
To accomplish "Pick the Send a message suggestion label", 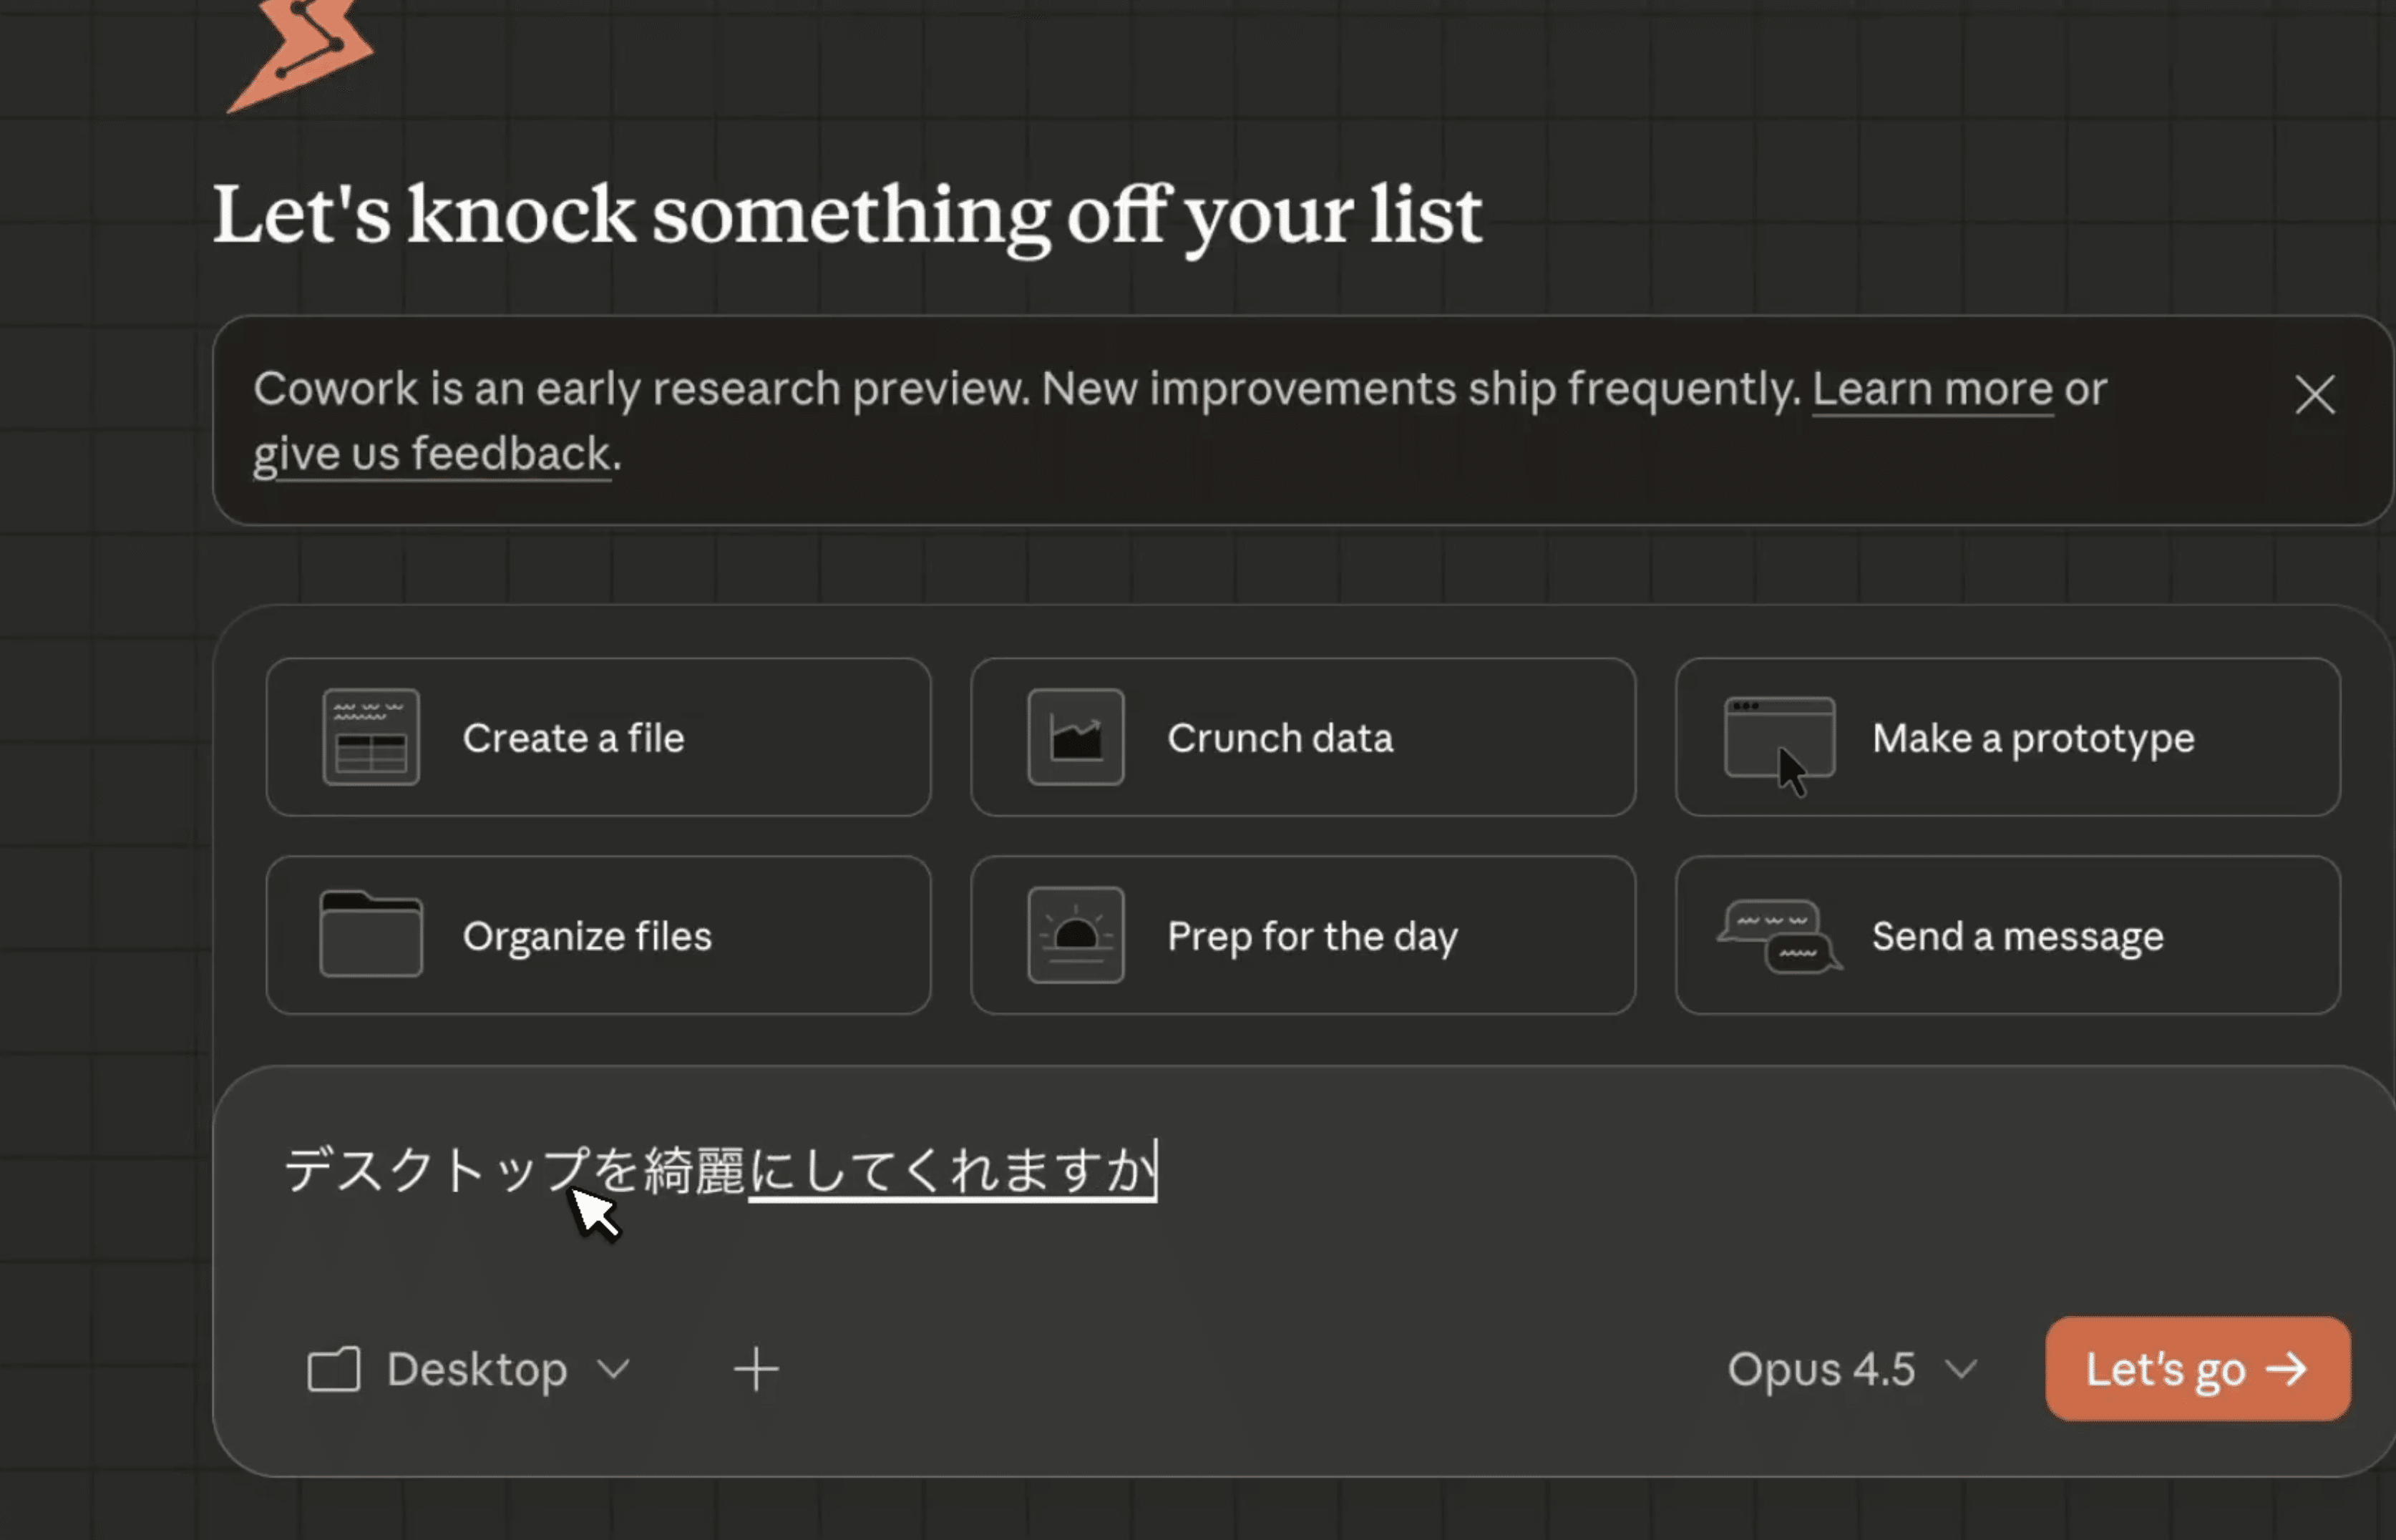I will point(2017,936).
